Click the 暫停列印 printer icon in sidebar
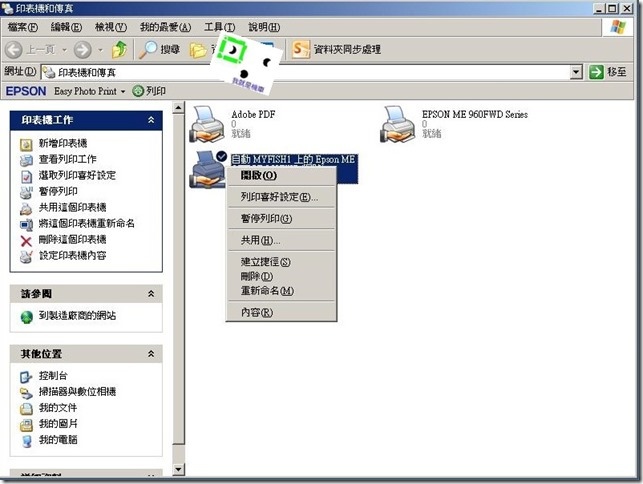Image resolution: width=643 pixels, height=484 pixels. pyautogui.click(x=26, y=192)
